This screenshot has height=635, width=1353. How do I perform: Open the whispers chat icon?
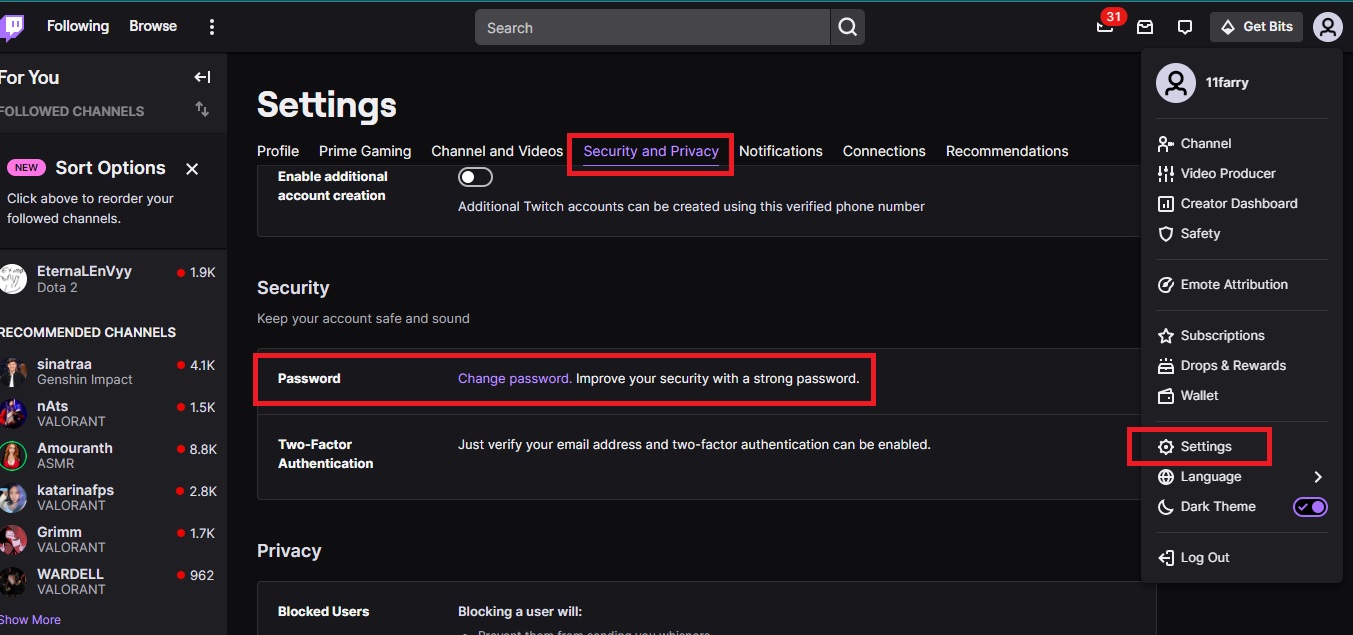click(1185, 28)
